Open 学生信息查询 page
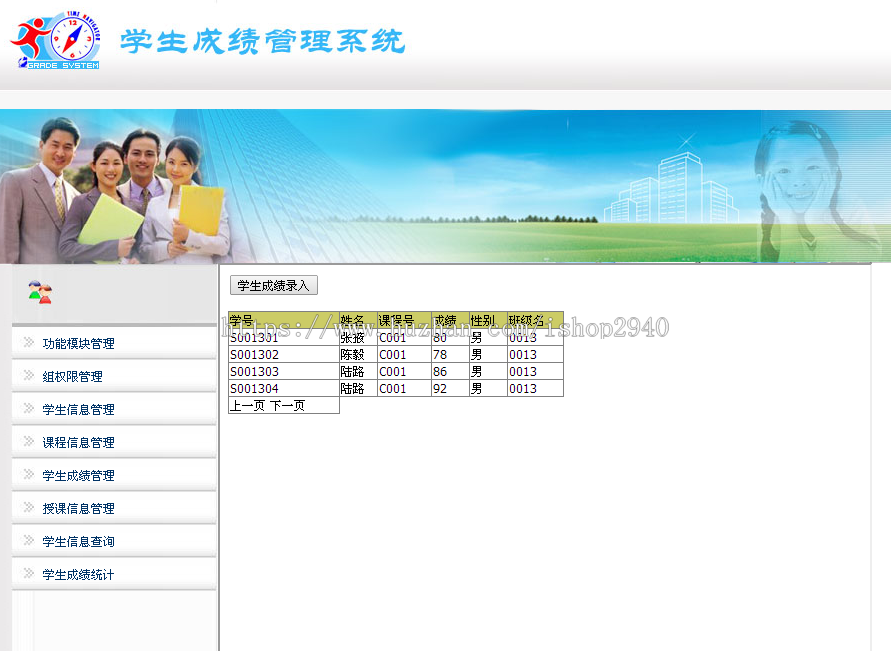The width and height of the screenshot is (891, 651). [78, 541]
